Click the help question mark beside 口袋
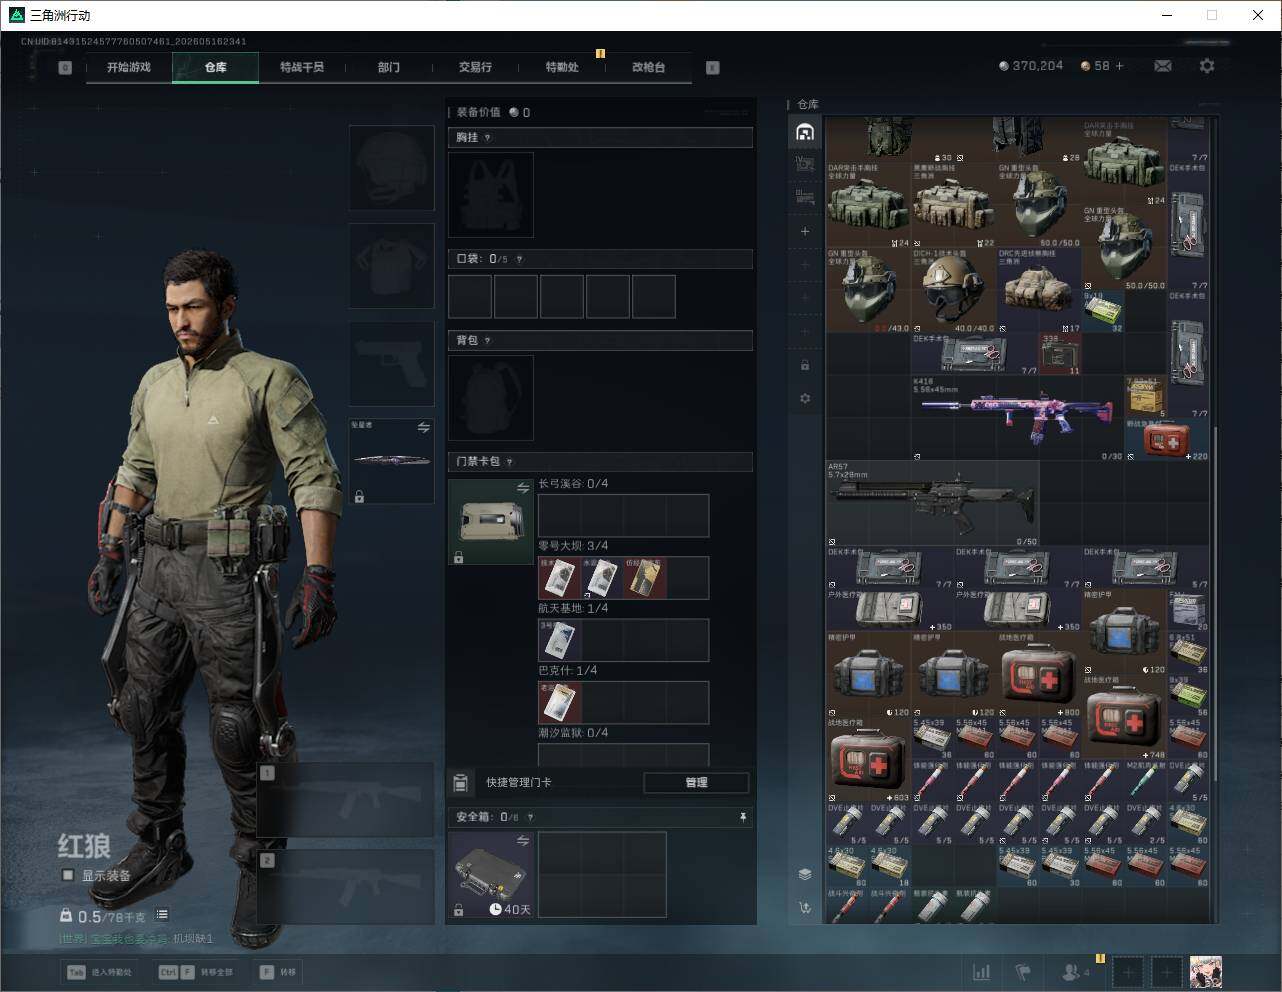The image size is (1282, 992). tap(518, 259)
